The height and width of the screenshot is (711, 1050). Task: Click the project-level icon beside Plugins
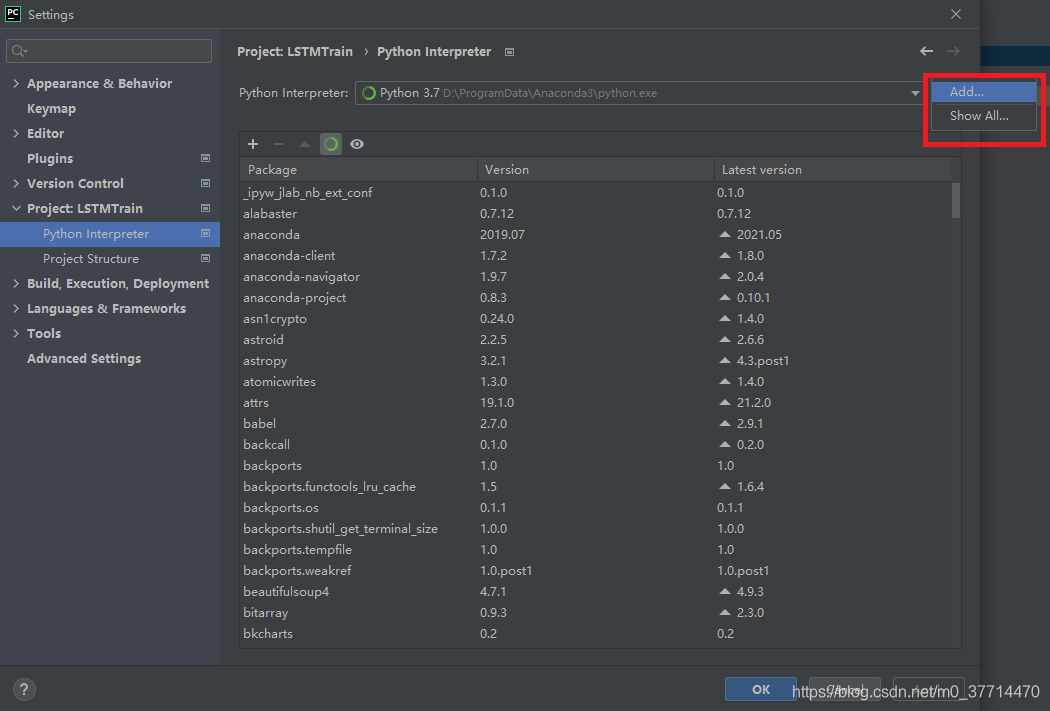click(x=205, y=158)
